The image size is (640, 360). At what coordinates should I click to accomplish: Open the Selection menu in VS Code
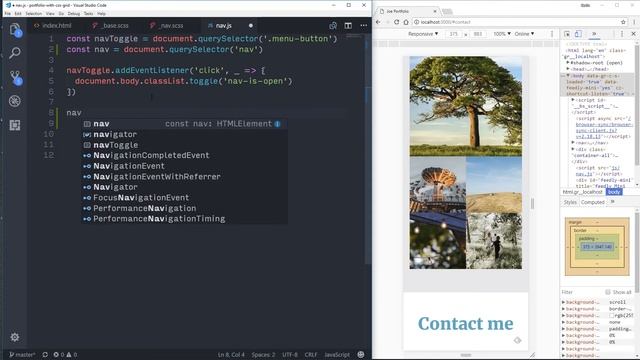(x=33, y=13)
